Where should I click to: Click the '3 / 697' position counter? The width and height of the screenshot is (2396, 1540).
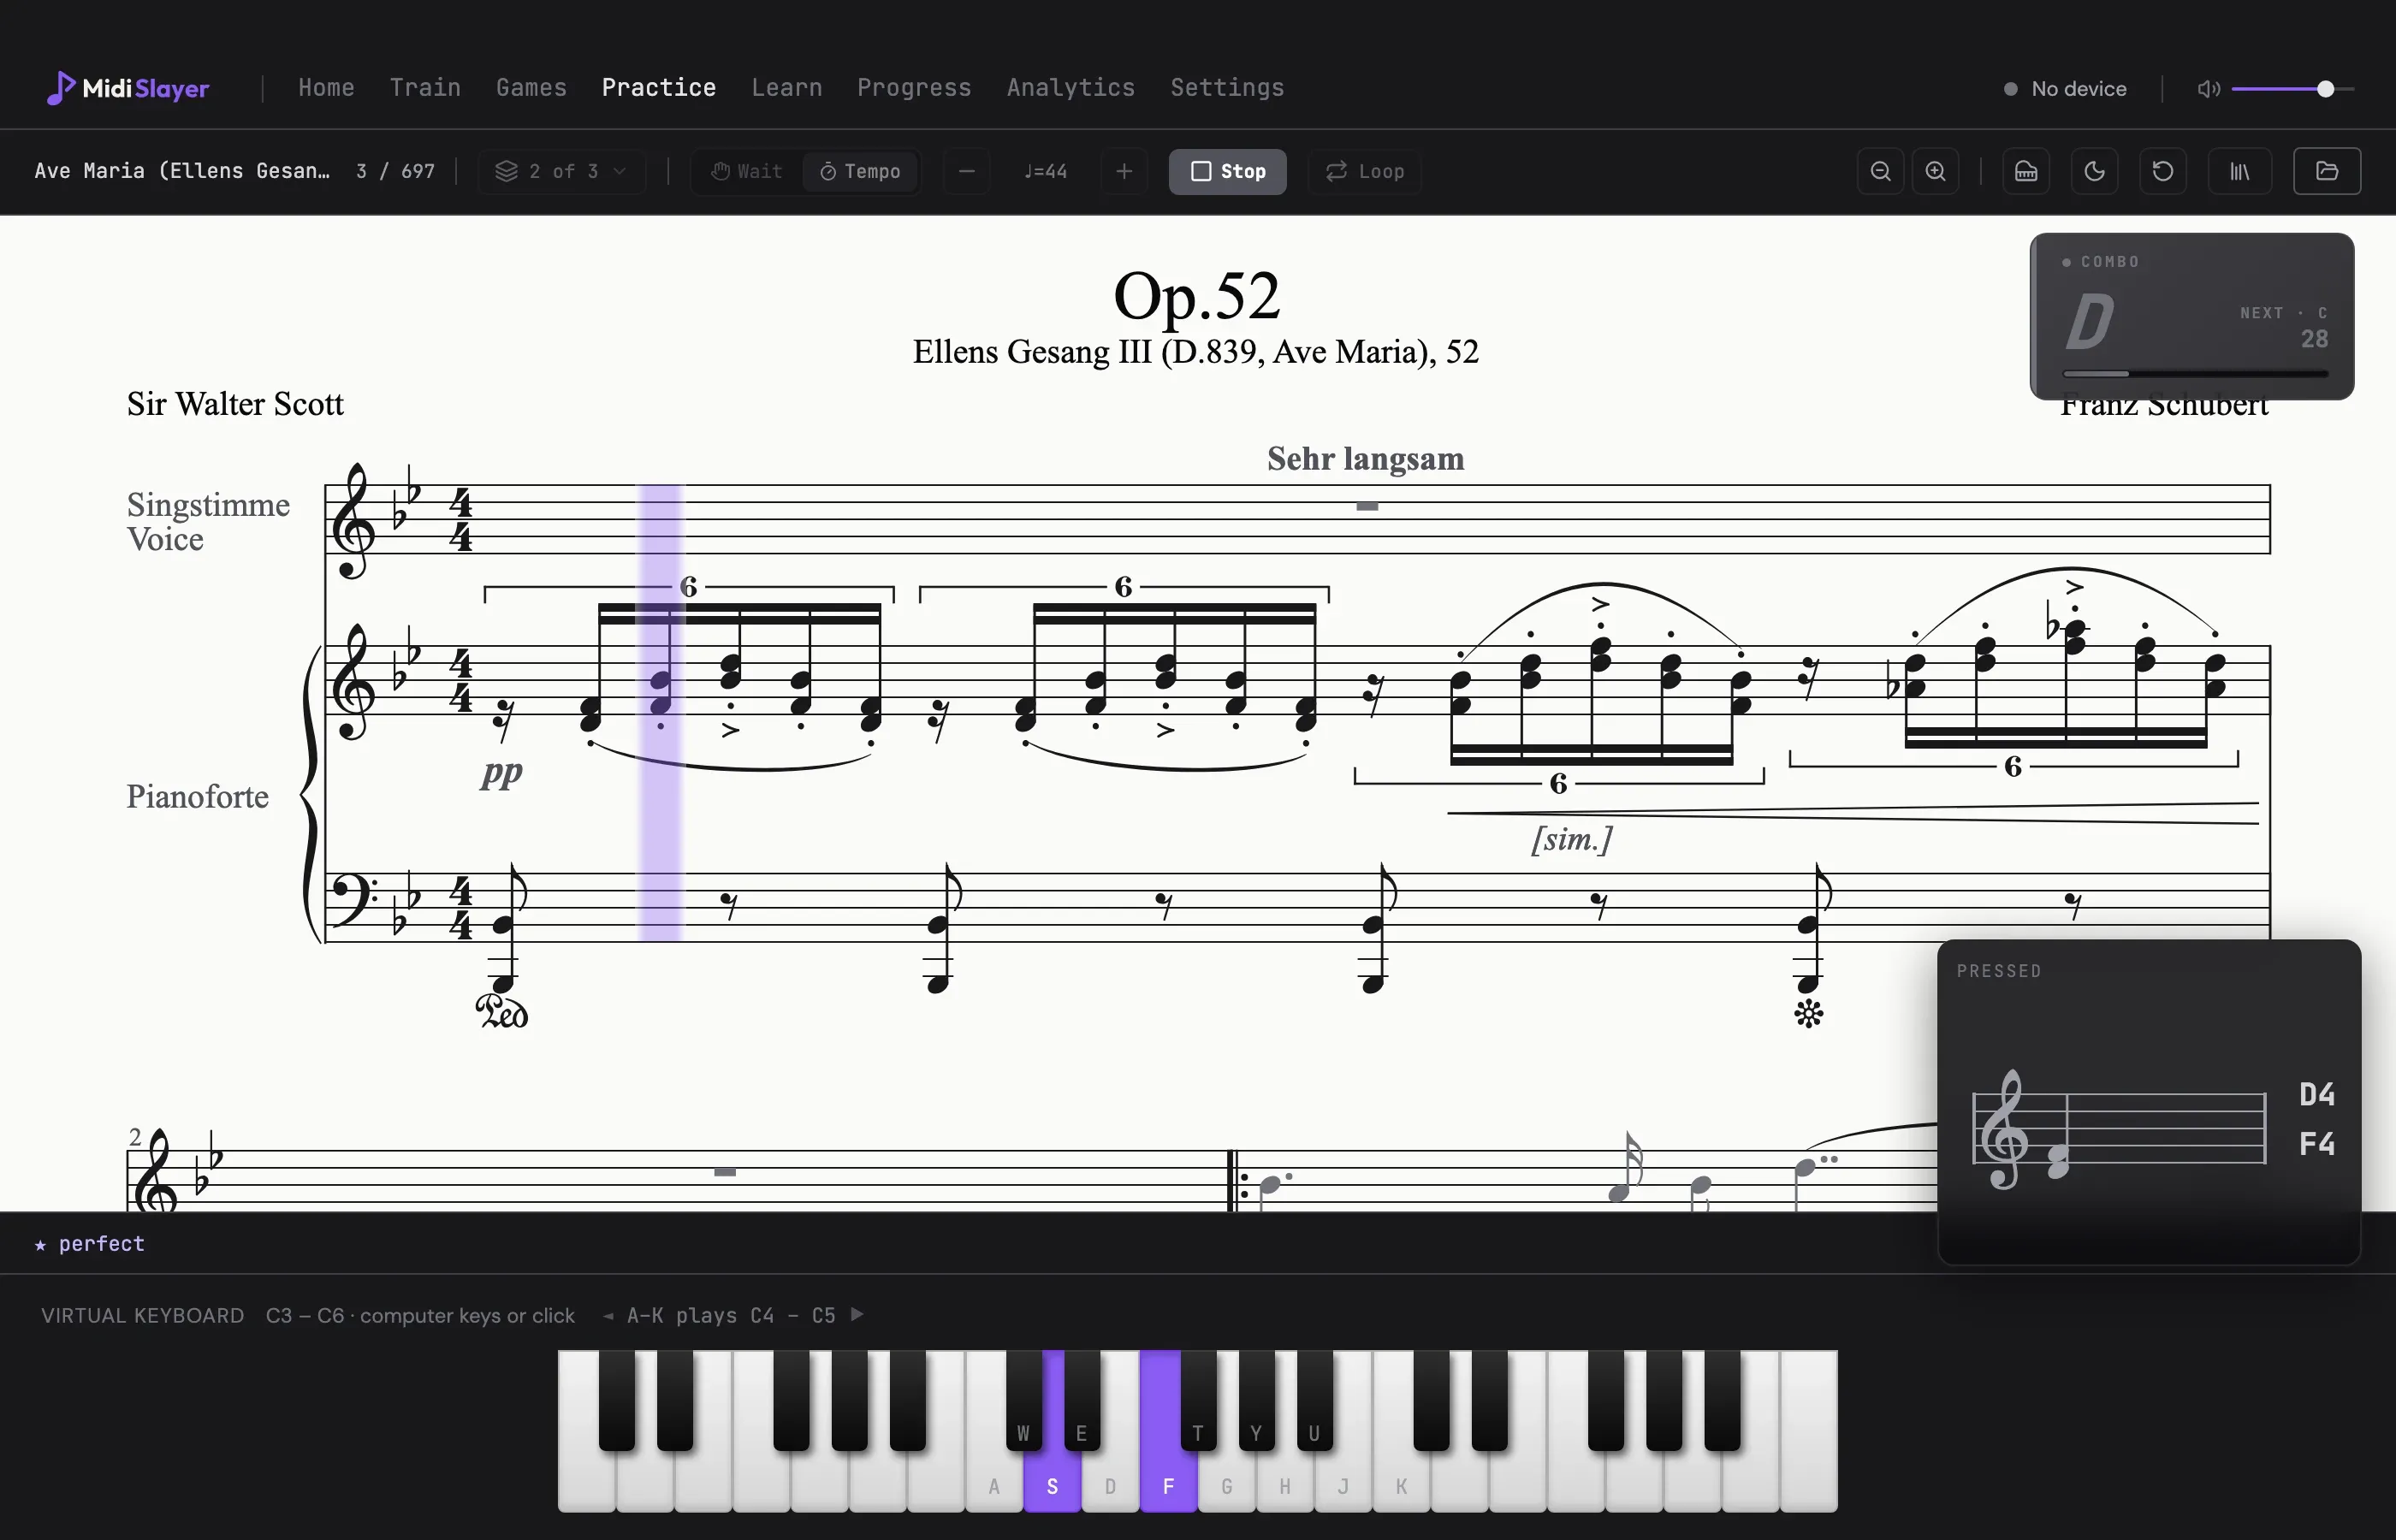(396, 171)
